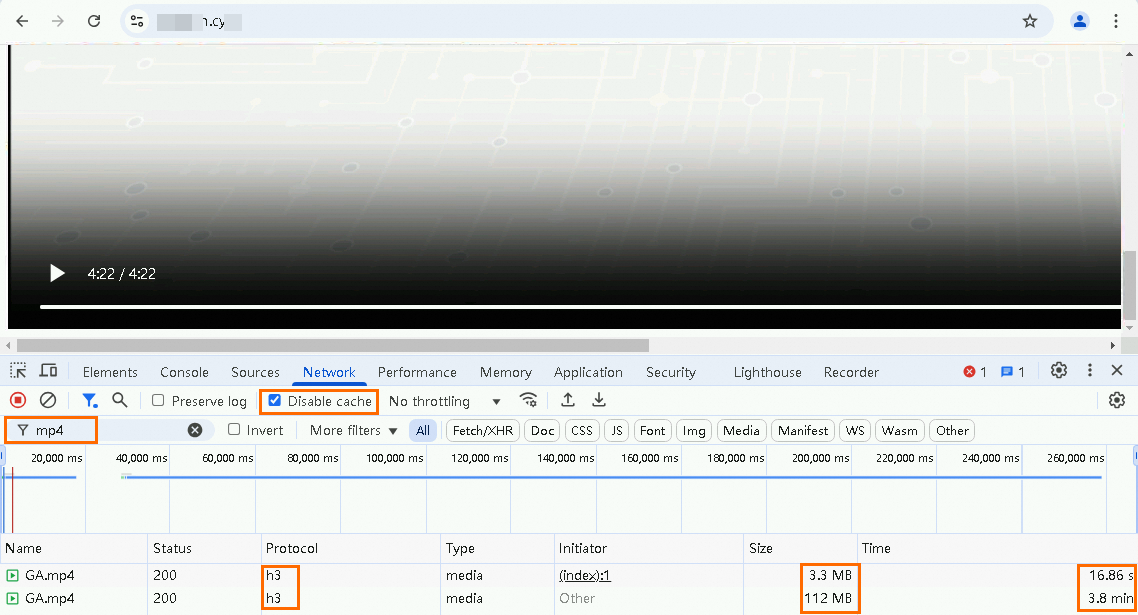Filter requests by Doc type
Screen dimensions: 1138x615
pos(542,431)
